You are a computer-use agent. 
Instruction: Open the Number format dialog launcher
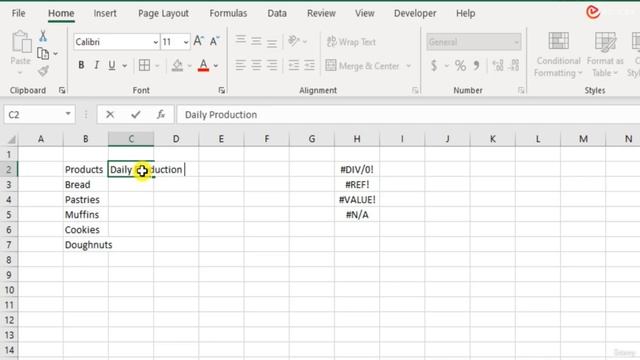pos(521,91)
